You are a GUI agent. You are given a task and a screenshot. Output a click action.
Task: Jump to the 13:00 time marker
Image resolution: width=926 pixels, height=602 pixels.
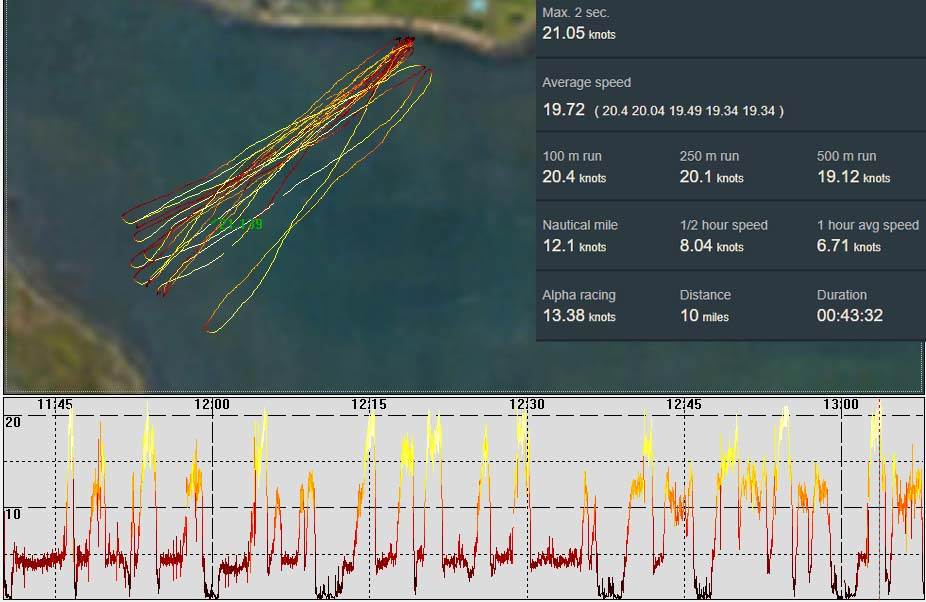841,404
